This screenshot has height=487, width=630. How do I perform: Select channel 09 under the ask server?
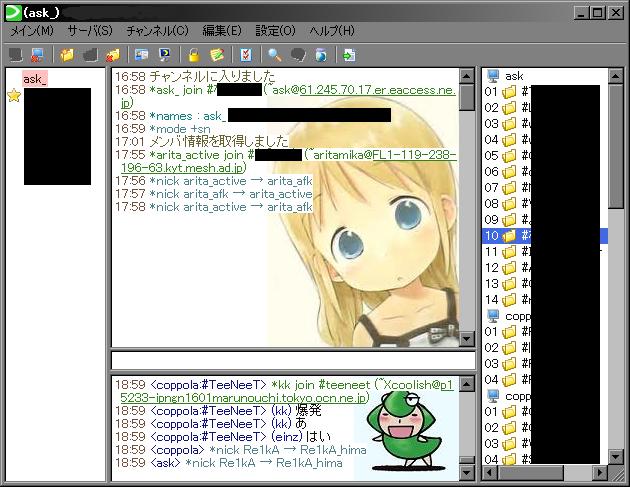(x=544, y=219)
